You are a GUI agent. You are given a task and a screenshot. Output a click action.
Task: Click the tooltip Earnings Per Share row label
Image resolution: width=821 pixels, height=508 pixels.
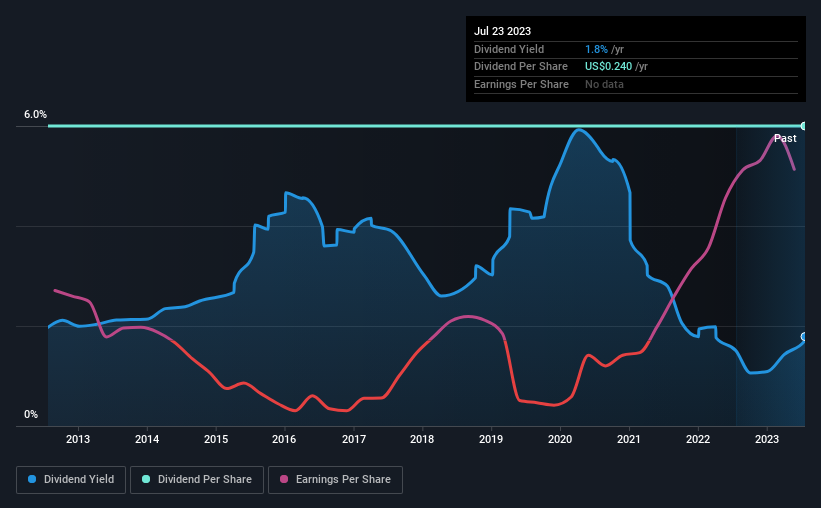[521, 84]
